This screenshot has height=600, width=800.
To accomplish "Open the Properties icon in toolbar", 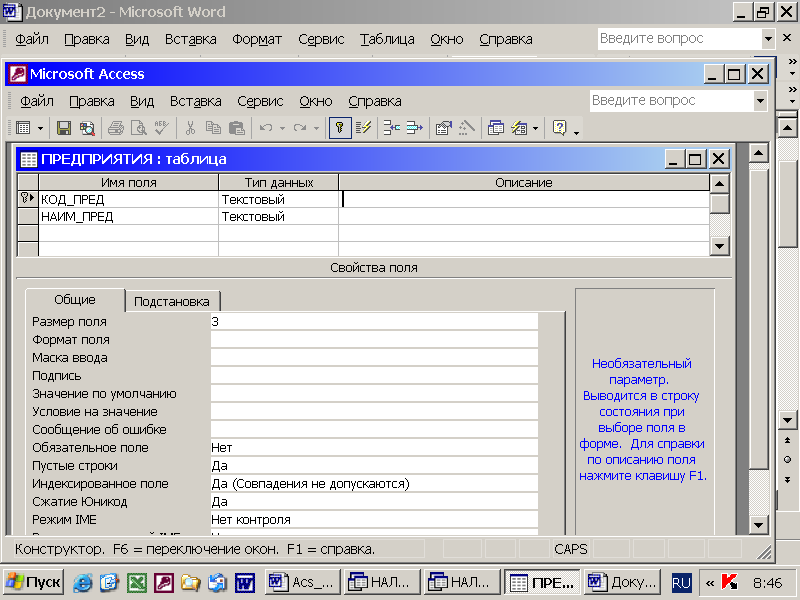I will coord(443,128).
